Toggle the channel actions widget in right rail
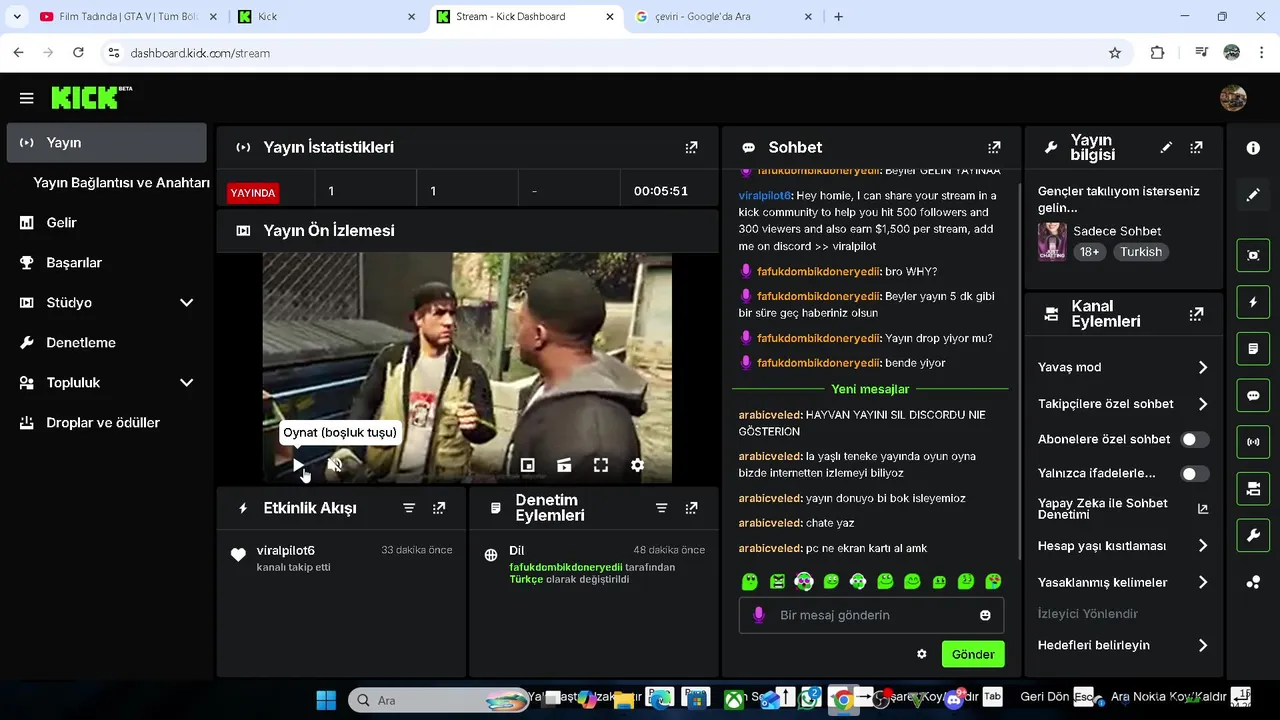1280x720 pixels. pos(1253,489)
